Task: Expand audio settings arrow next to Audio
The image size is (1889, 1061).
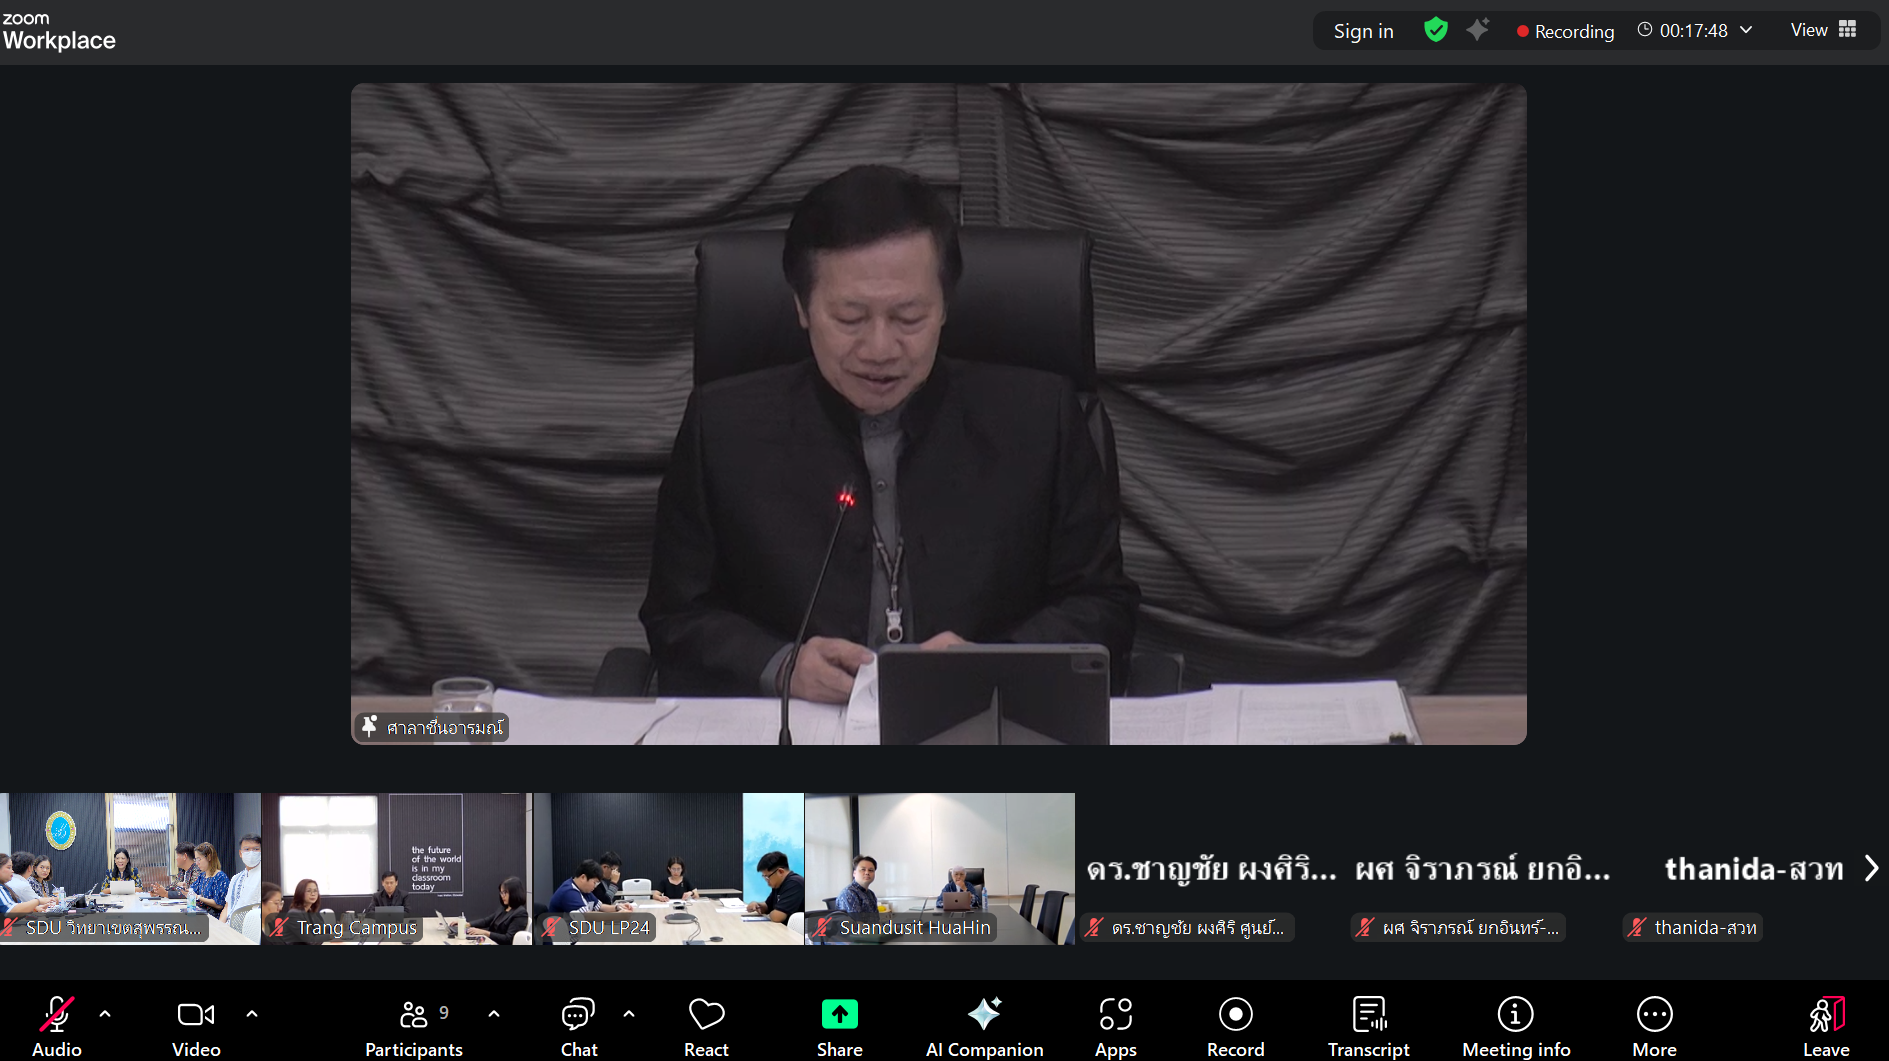Action: click(x=105, y=1014)
